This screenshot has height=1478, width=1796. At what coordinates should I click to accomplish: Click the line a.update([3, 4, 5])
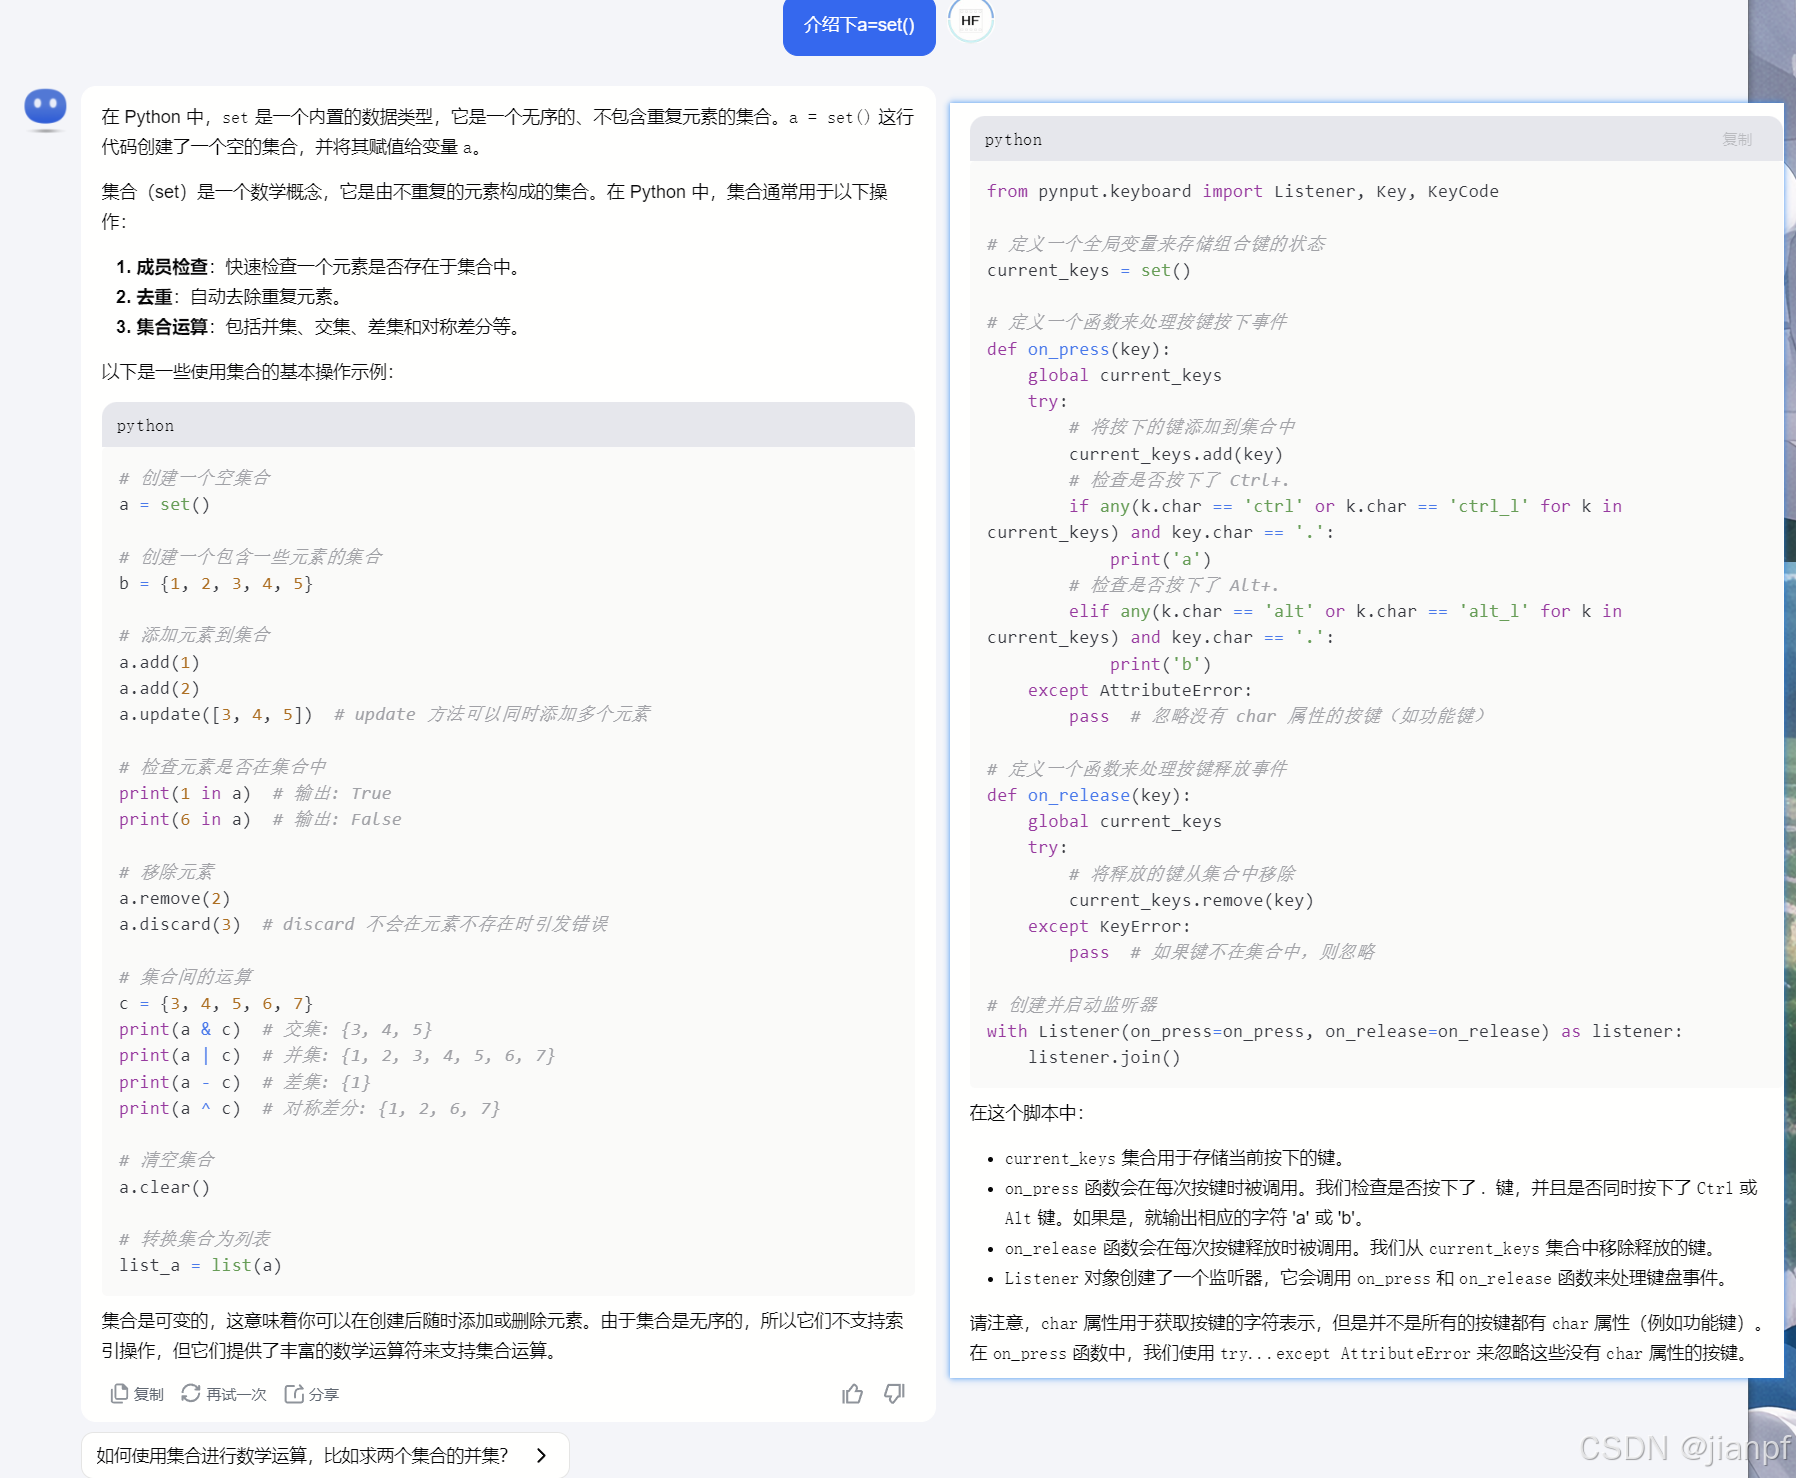point(216,714)
